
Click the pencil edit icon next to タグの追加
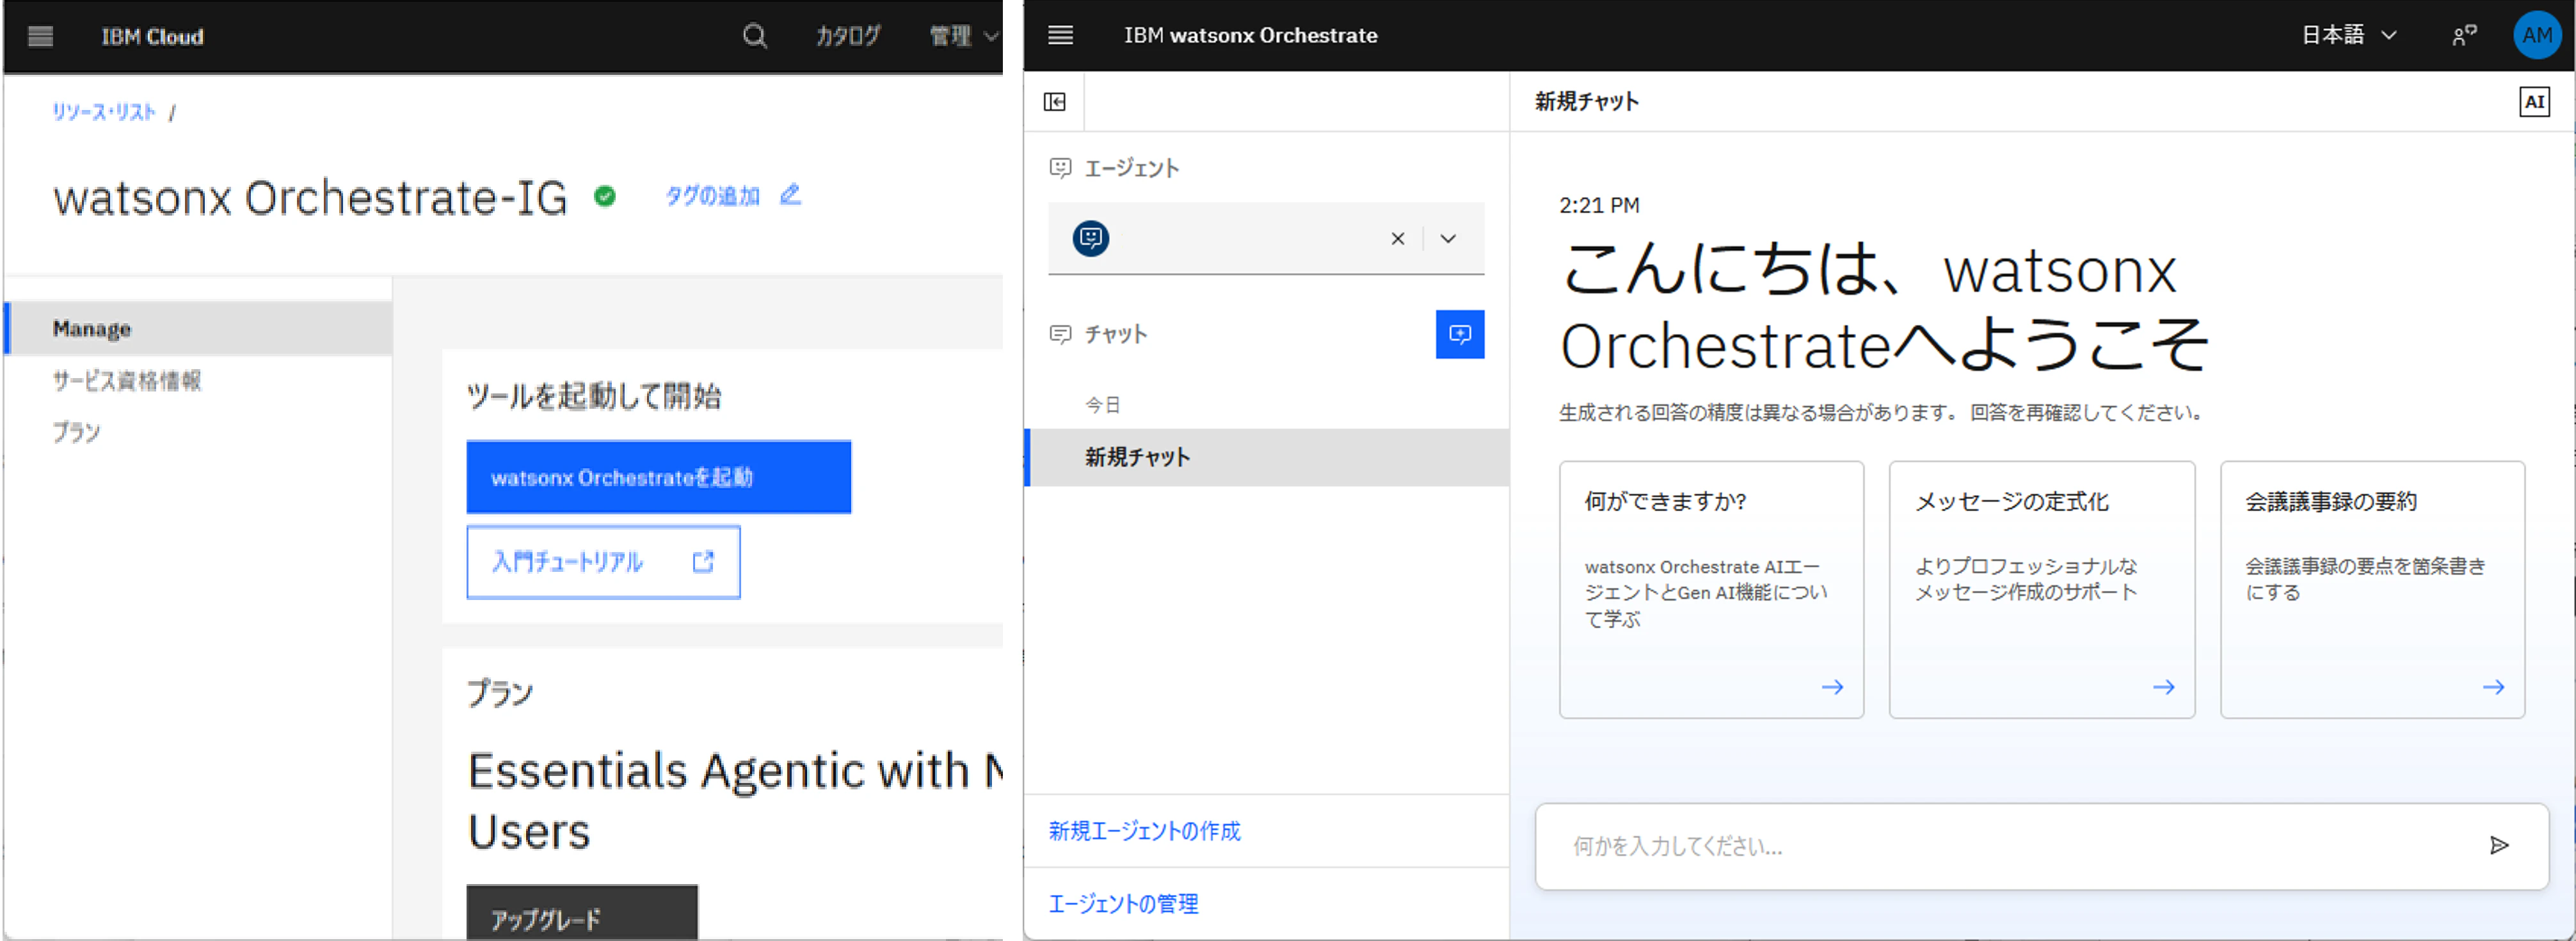[x=790, y=194]
